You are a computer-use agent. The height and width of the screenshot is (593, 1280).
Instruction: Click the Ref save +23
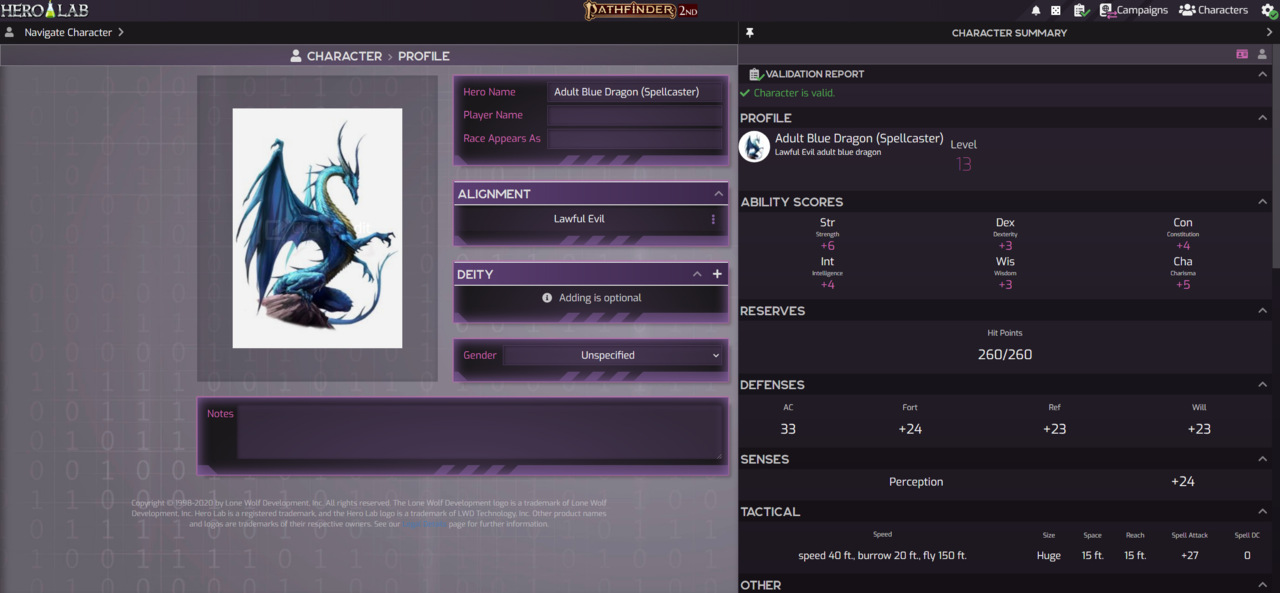(x=1054, y=429)
